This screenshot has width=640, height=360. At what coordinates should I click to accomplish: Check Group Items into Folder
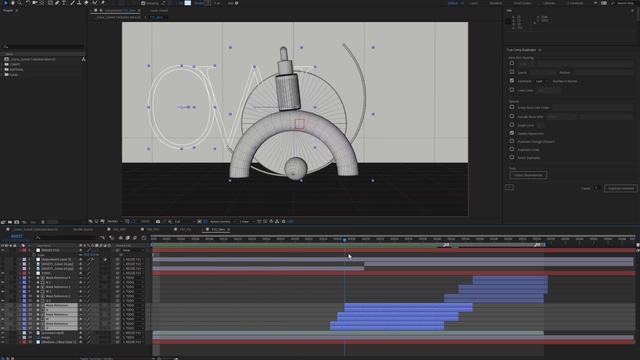(x=512, y=107)
